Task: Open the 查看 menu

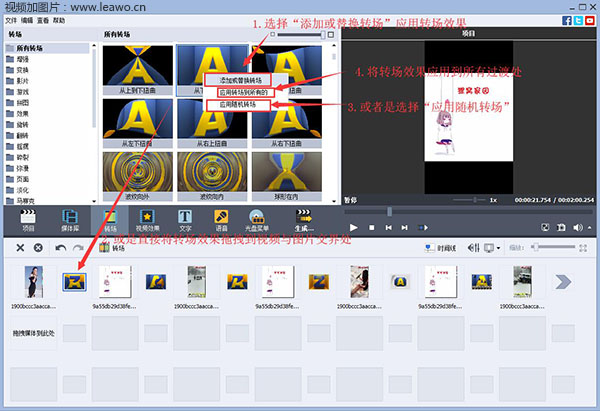Action: [43, 20]
